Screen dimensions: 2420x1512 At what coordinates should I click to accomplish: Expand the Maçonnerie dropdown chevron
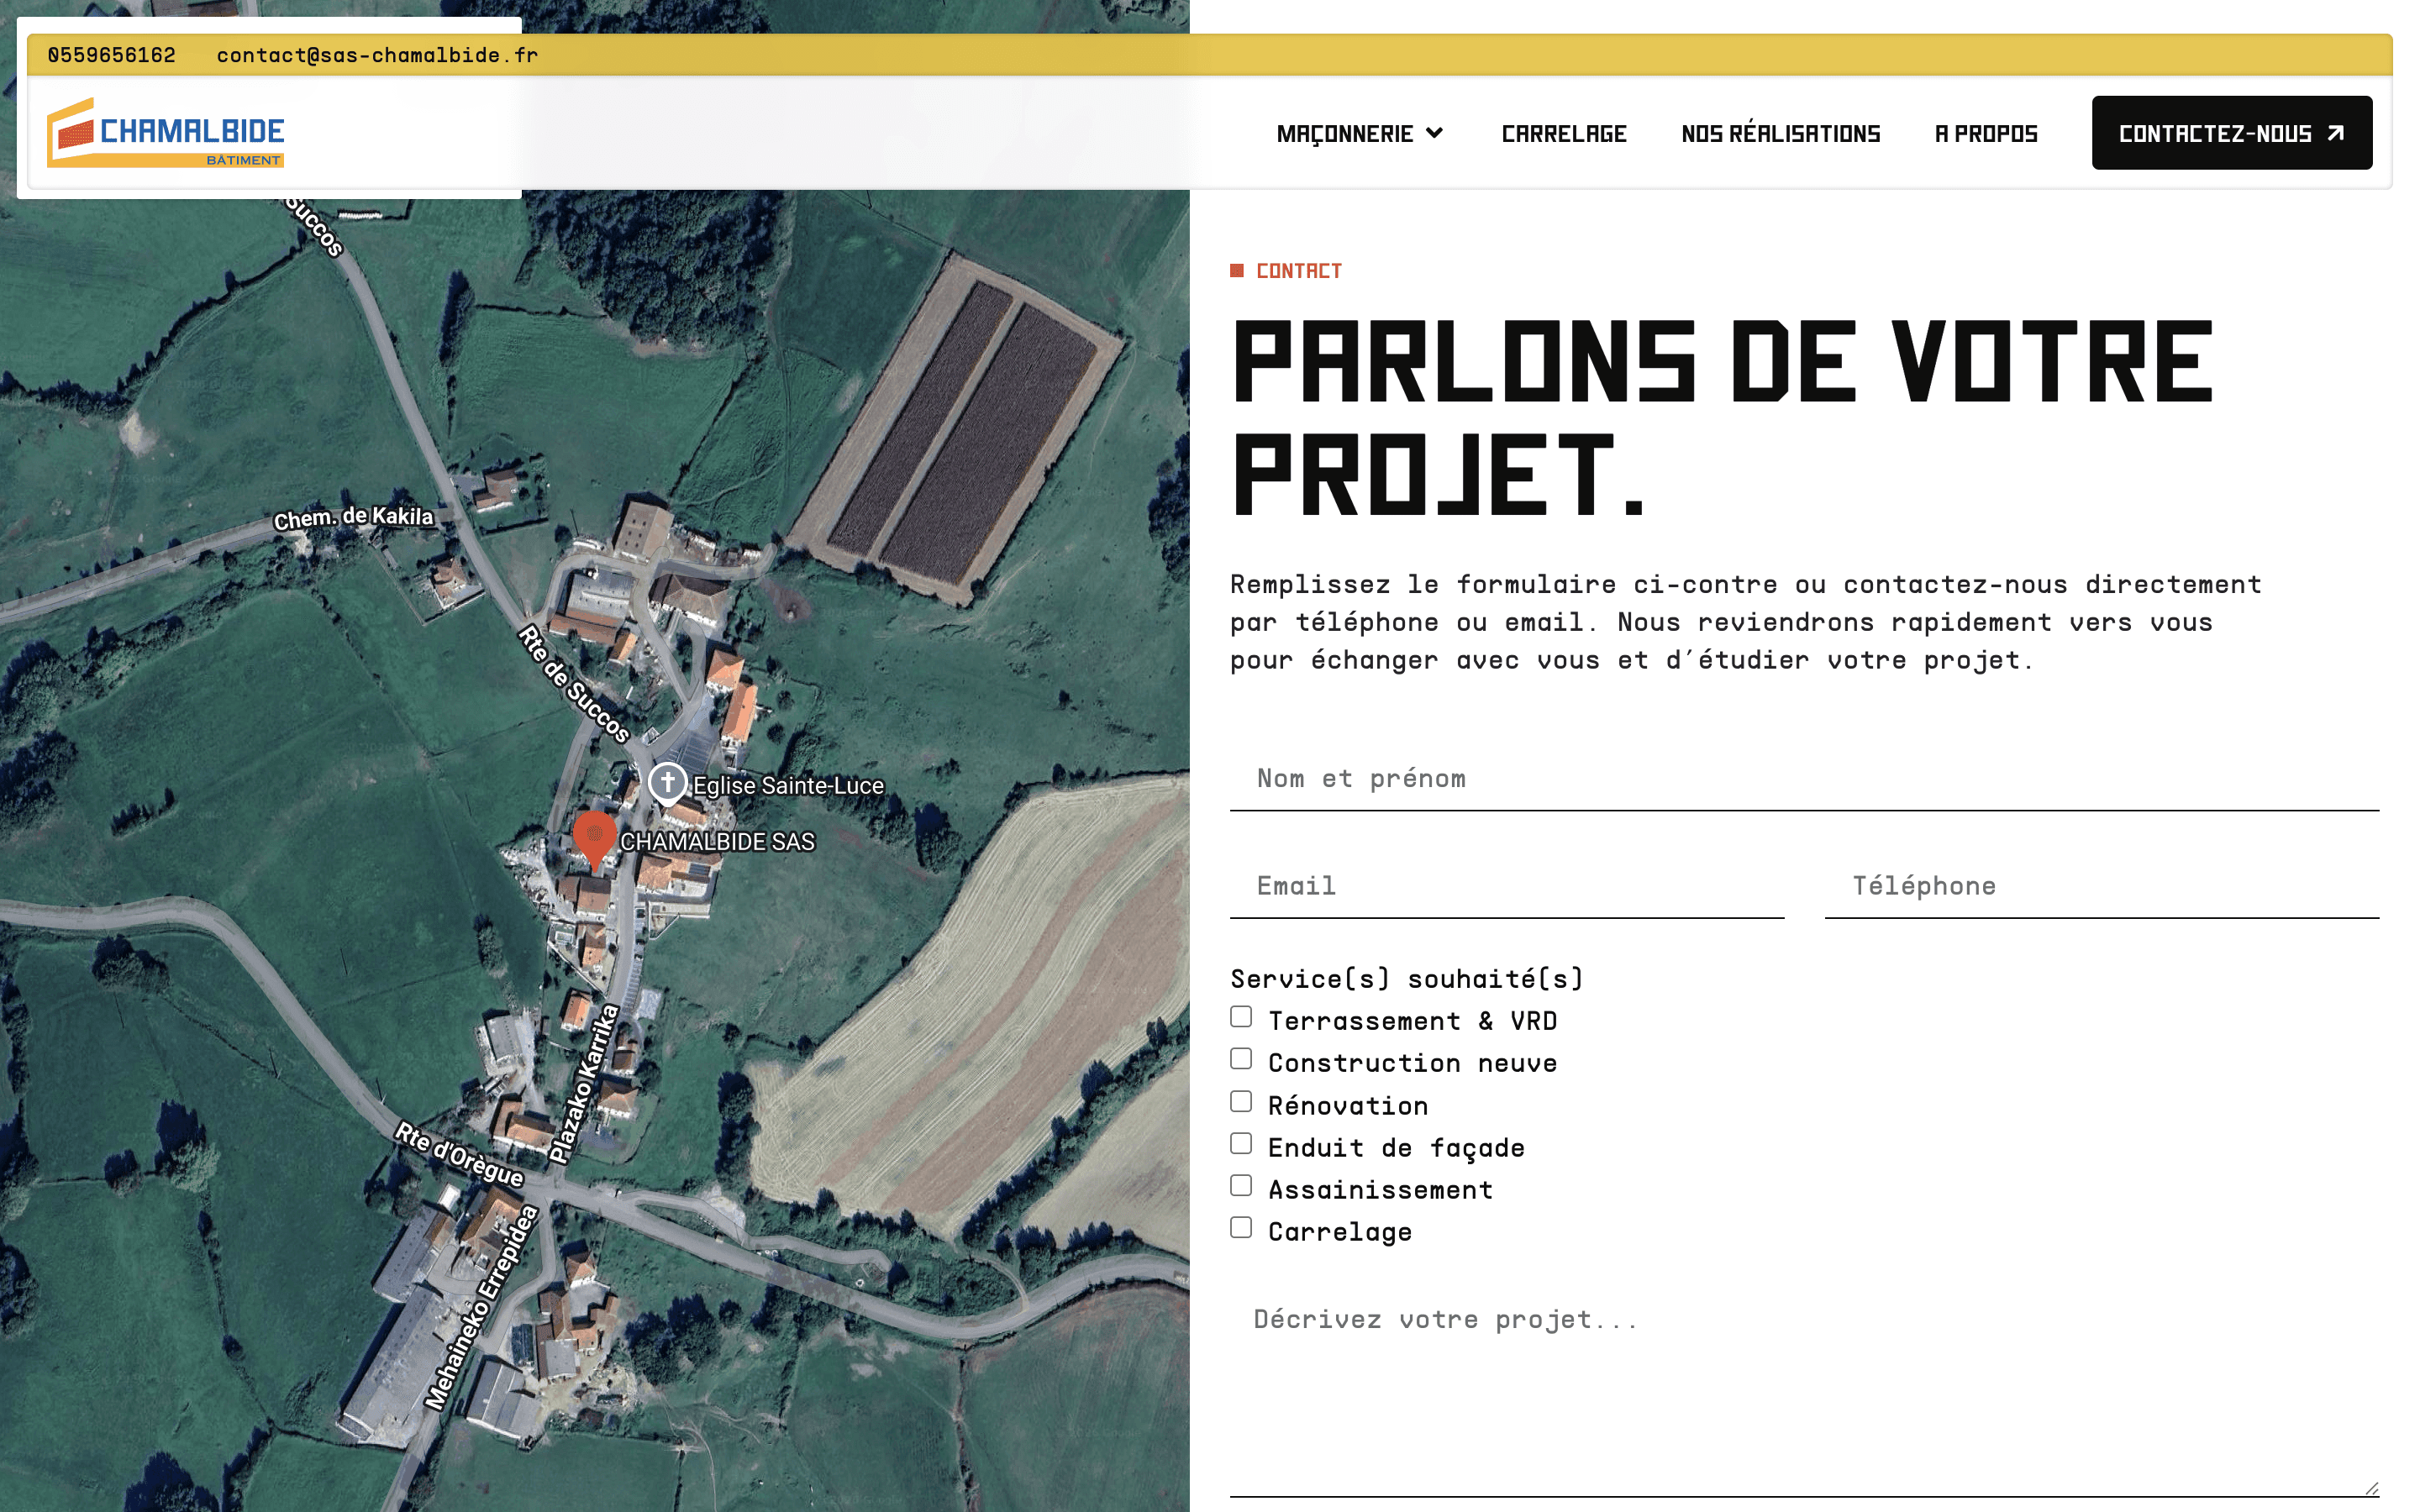tap(1435, 133)
